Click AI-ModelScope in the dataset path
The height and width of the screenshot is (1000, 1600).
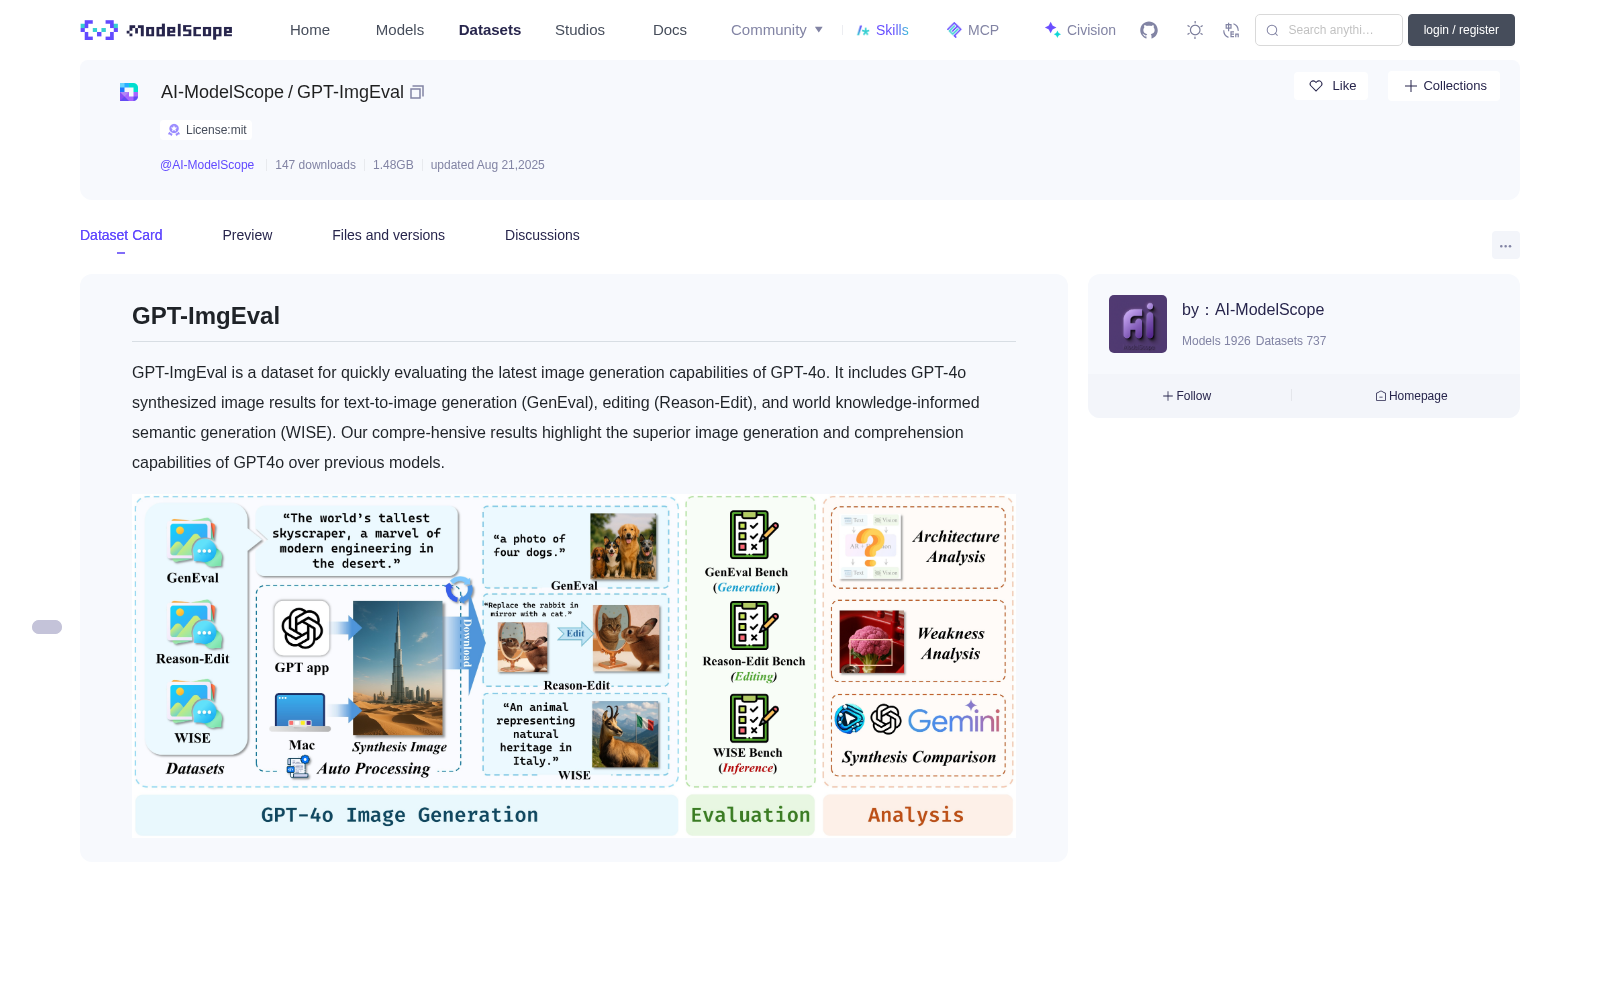[x=222, y=92]
